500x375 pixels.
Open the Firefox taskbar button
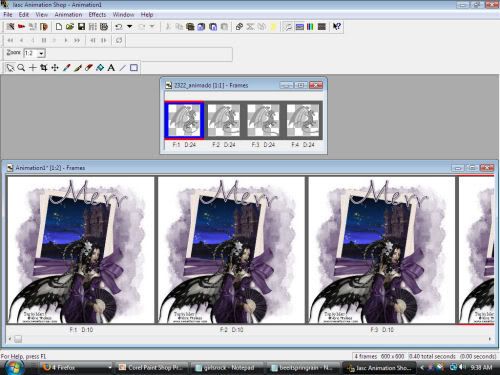point(76,368)
